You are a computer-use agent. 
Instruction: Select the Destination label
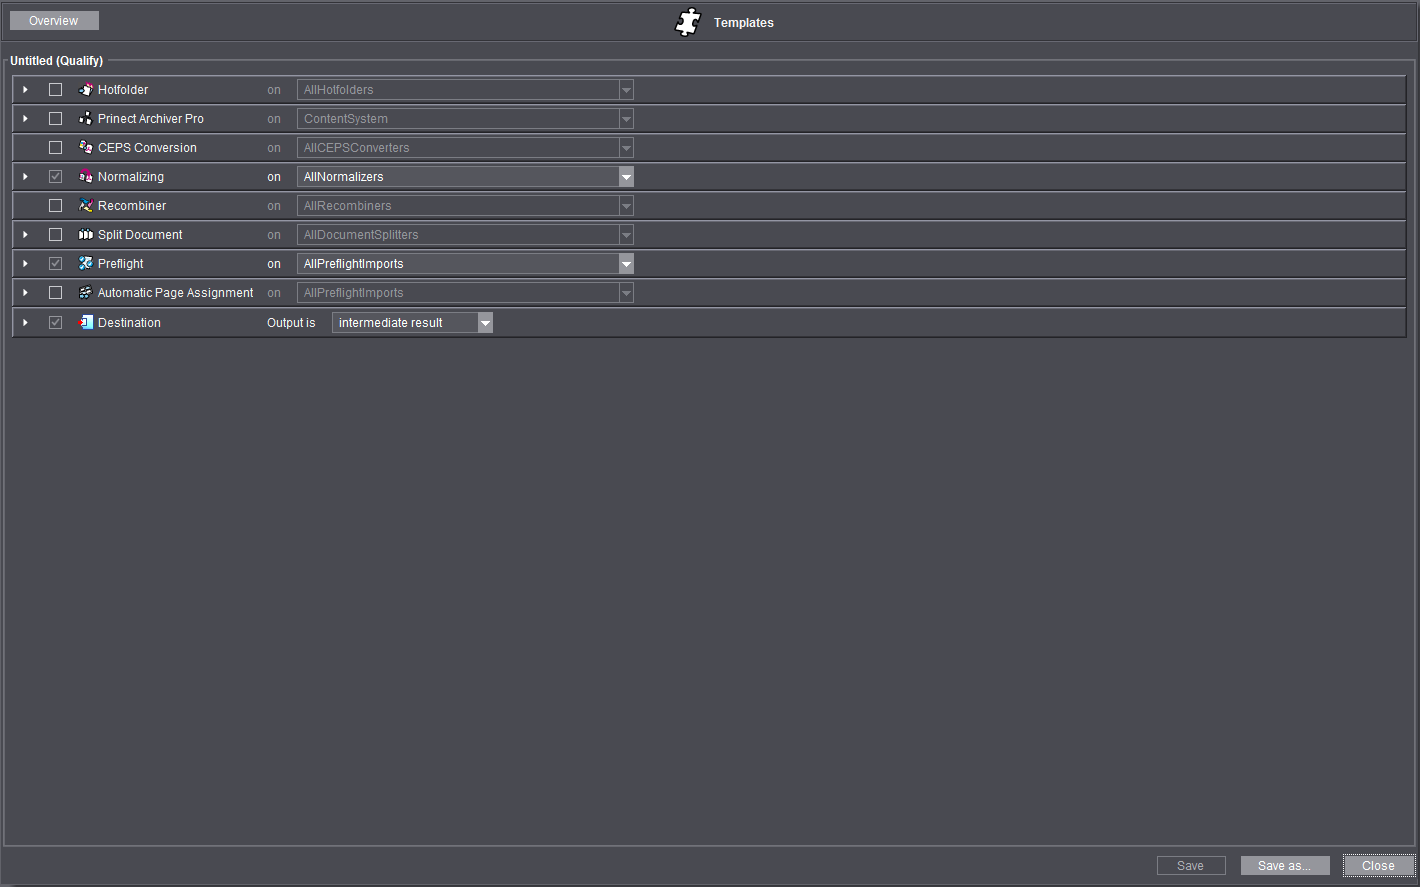[129, 323]
